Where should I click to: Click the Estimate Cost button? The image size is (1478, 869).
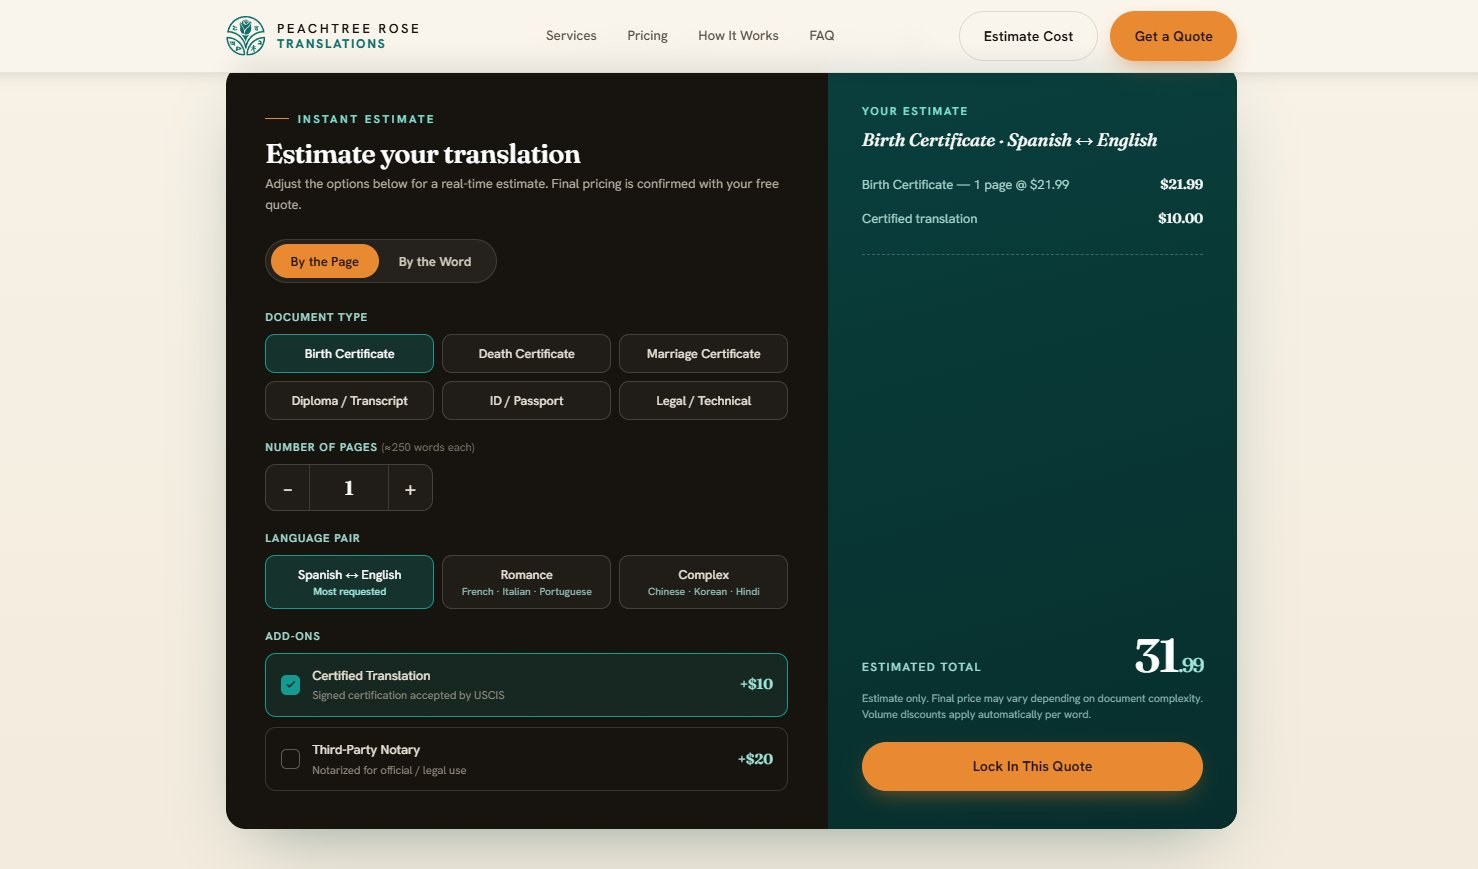click(x=1028, y=36)
